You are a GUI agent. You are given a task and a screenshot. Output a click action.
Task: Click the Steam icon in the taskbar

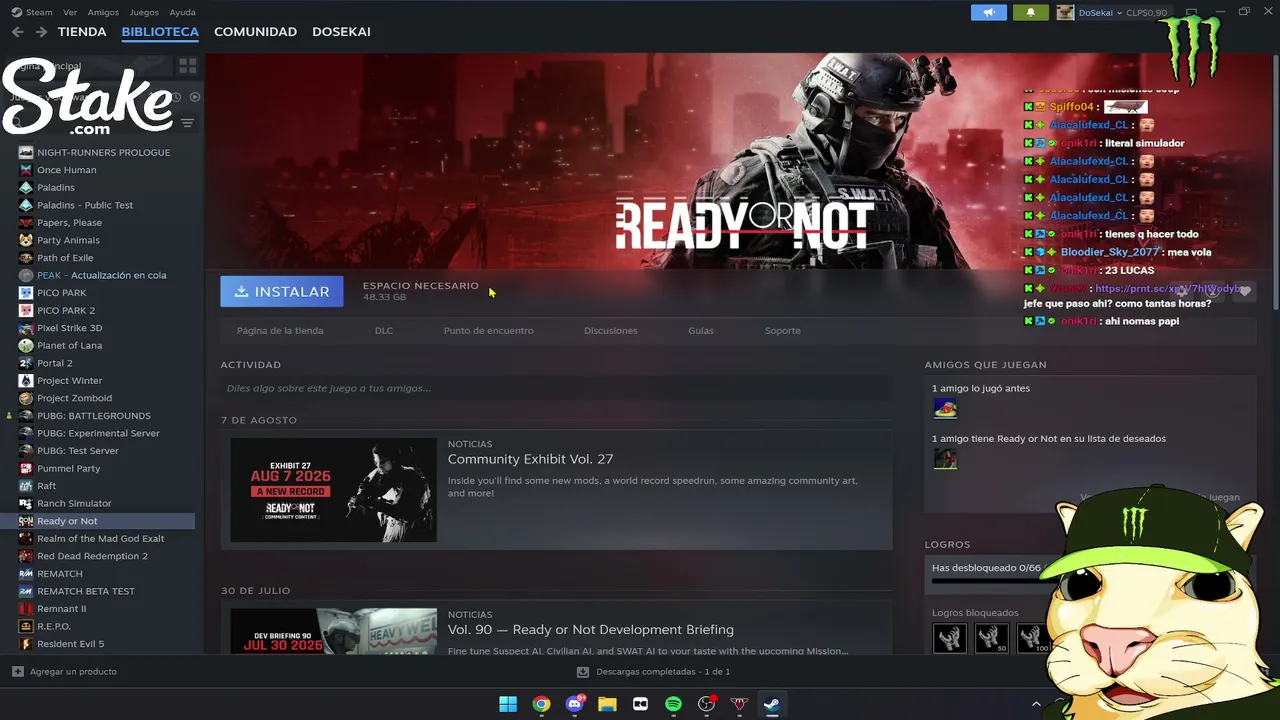pos(771,704)
